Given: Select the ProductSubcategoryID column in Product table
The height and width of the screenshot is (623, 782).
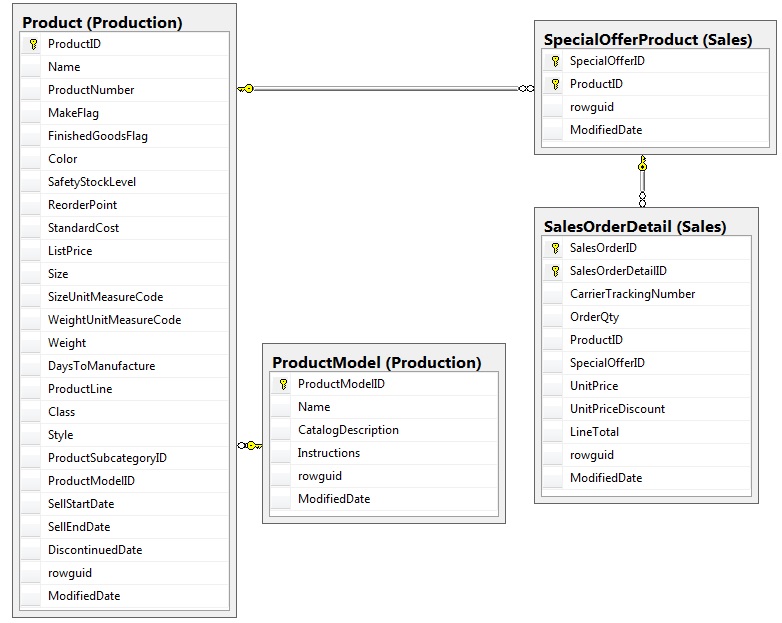Looking at the screenshot, I should (107, 458).
